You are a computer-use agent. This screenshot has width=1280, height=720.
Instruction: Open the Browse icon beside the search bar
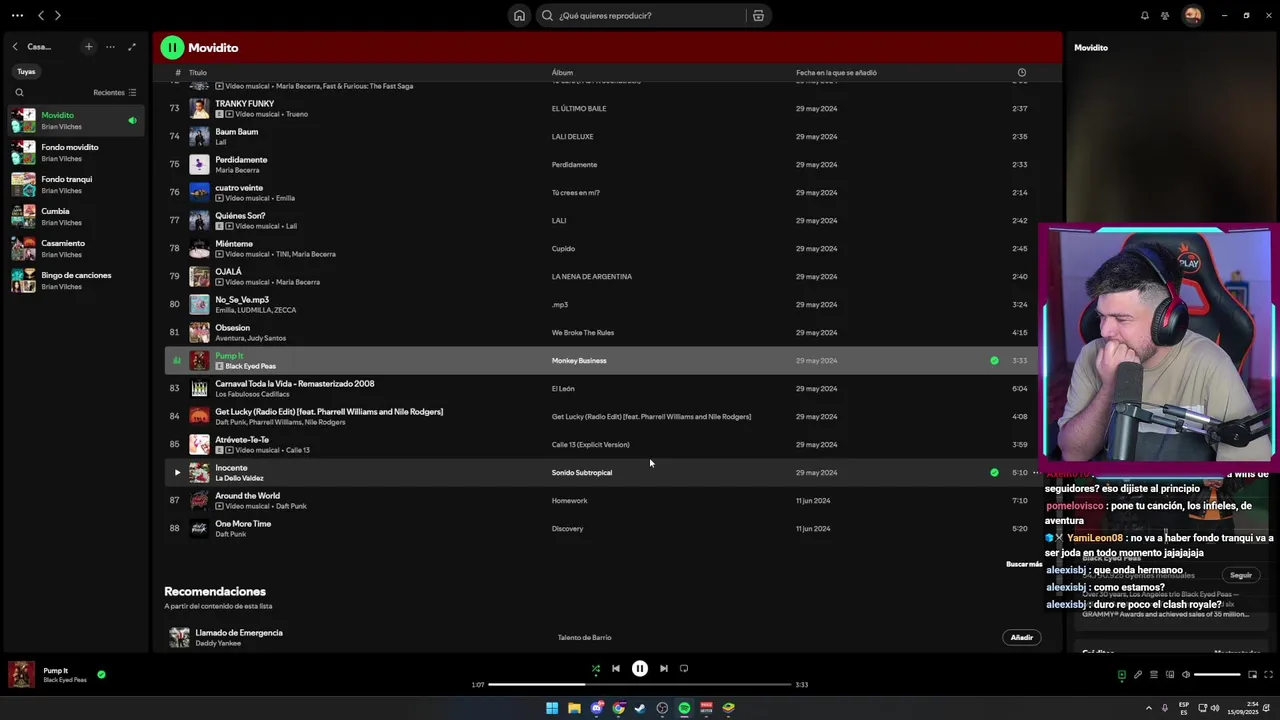point(758,15)
